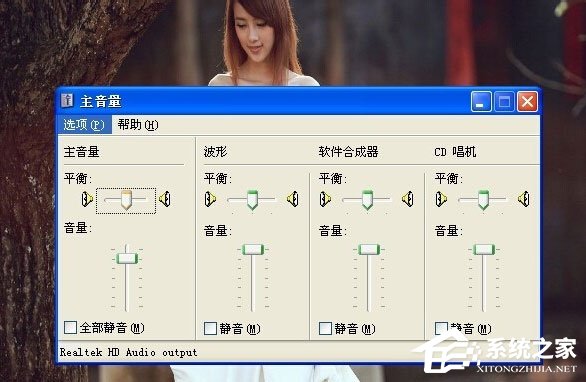
Task: Minimize the 主音量 window
Action: pyautogui.click(x=481, y=101)
